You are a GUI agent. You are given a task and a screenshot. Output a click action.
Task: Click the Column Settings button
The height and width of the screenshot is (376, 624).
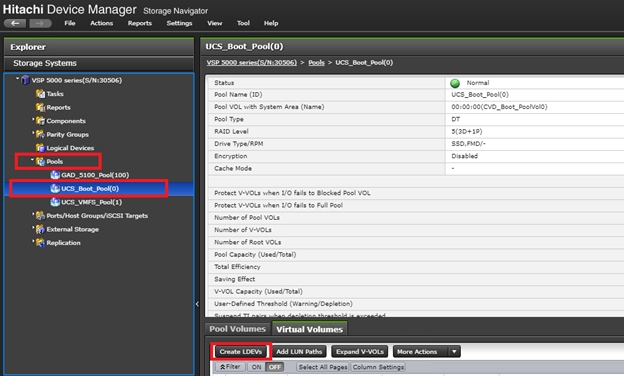(x=378, y=367)
